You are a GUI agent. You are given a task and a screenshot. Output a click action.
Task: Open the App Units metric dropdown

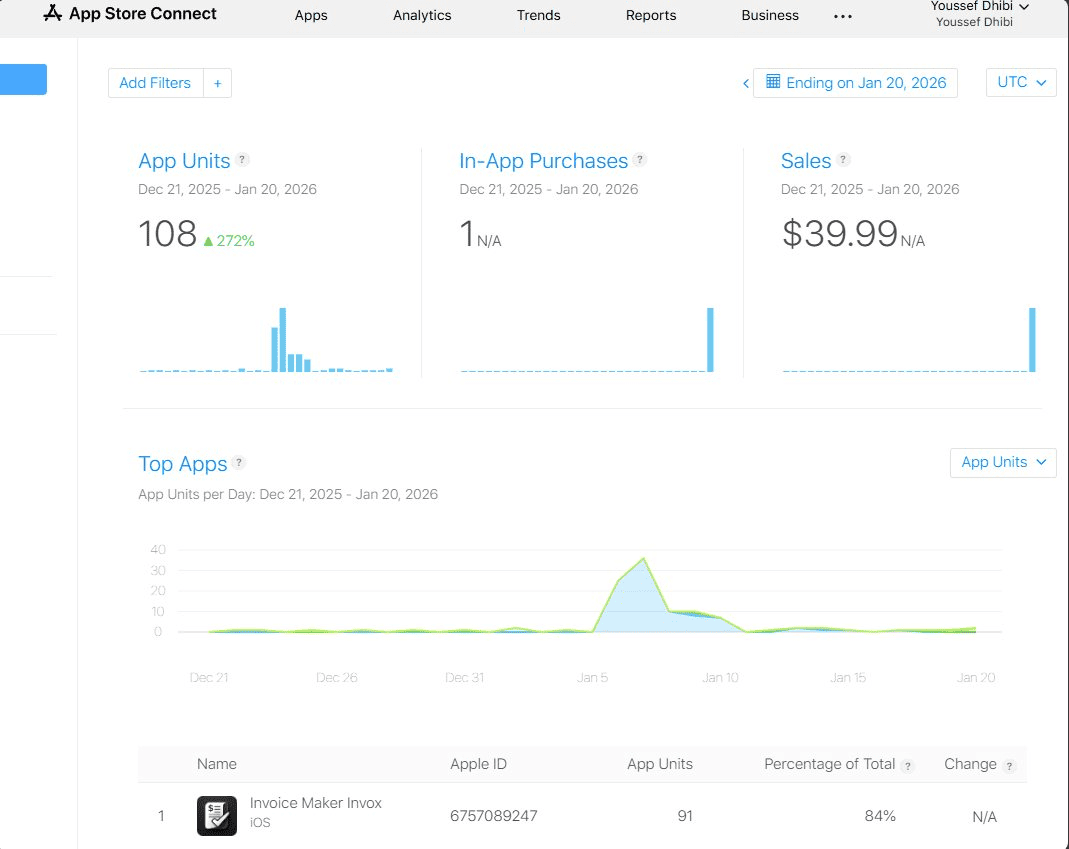tap(1003, 462)
